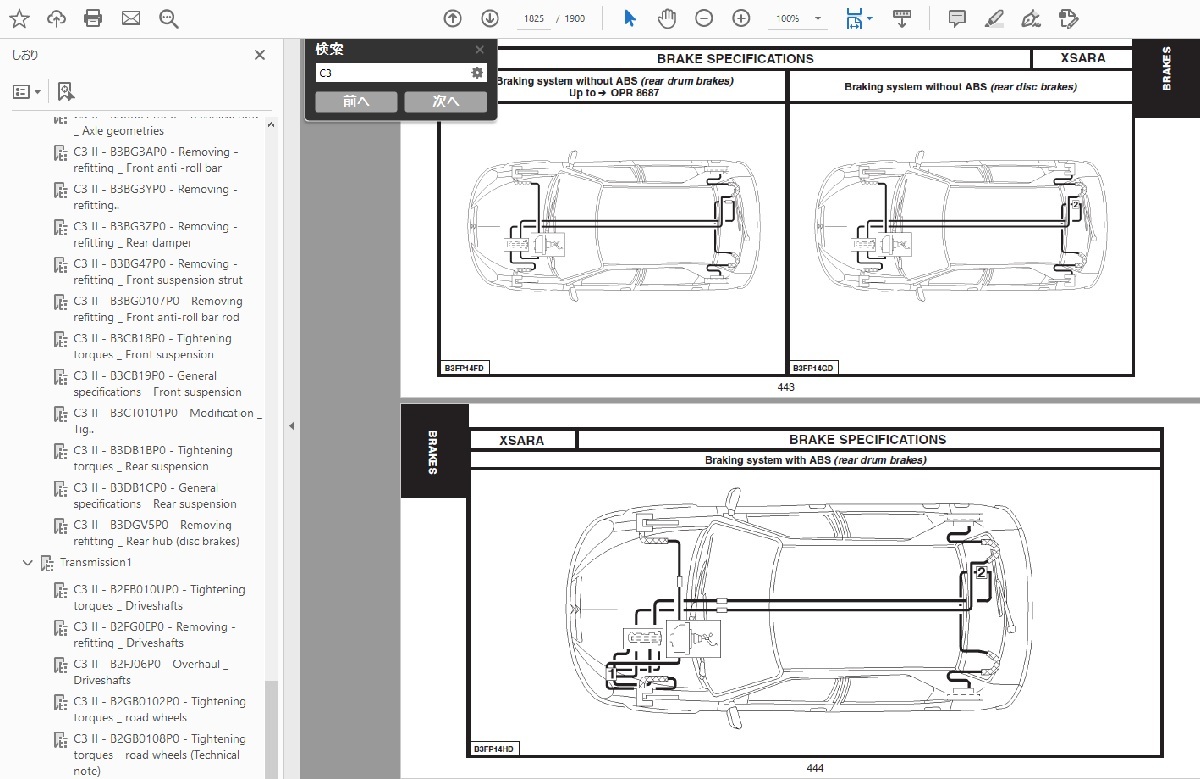The width and height of the screenshot is (1200, 779).
Task: Click the search text field containing C3
Action: pyautogui.click(x=392, y=73)
